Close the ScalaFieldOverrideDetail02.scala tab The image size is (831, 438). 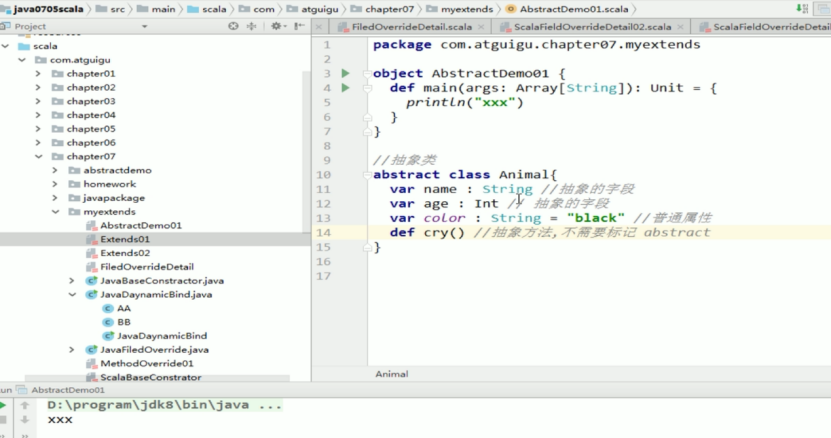tap(680, 27)
